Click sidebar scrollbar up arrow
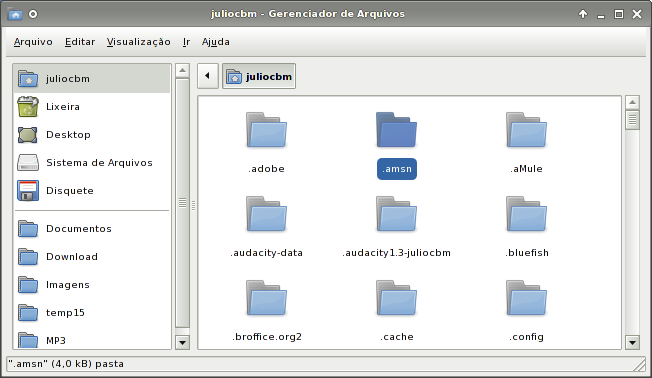The image size is (652, 378). point(182,70)
